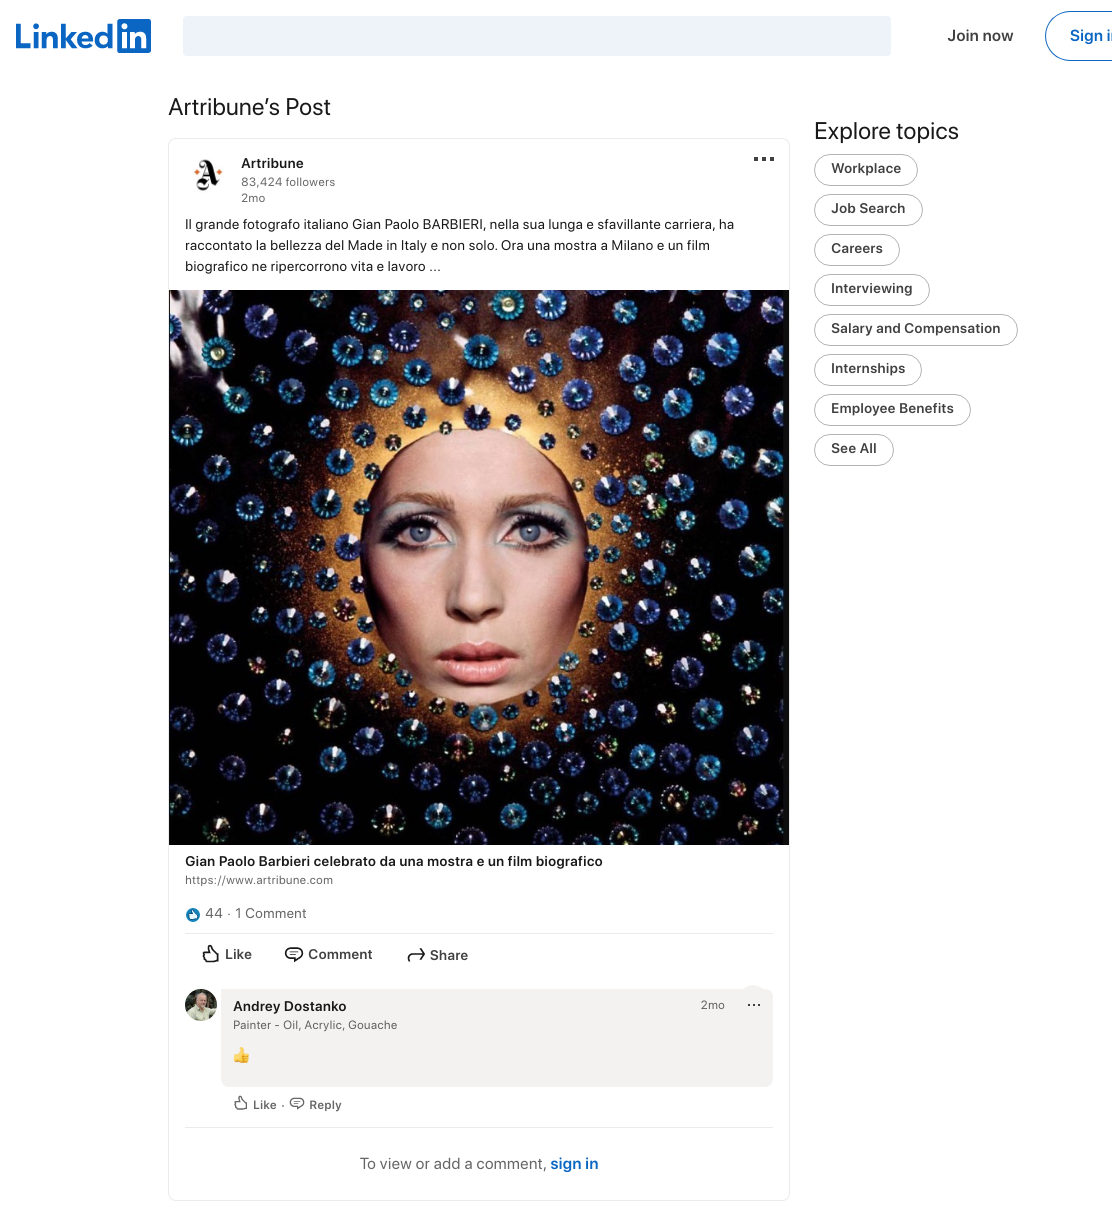
Task: Open the comment options three-dot menu
Action: [x=754, y=1005]
